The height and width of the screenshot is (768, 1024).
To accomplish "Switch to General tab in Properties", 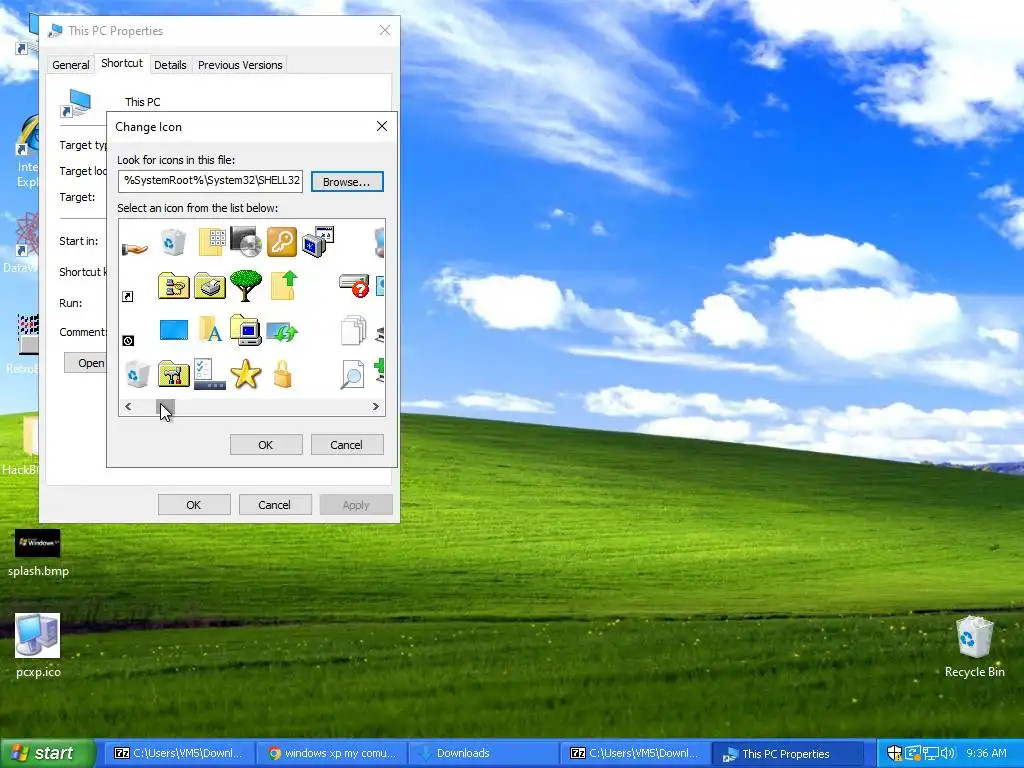I will click(x=71, y=65).
